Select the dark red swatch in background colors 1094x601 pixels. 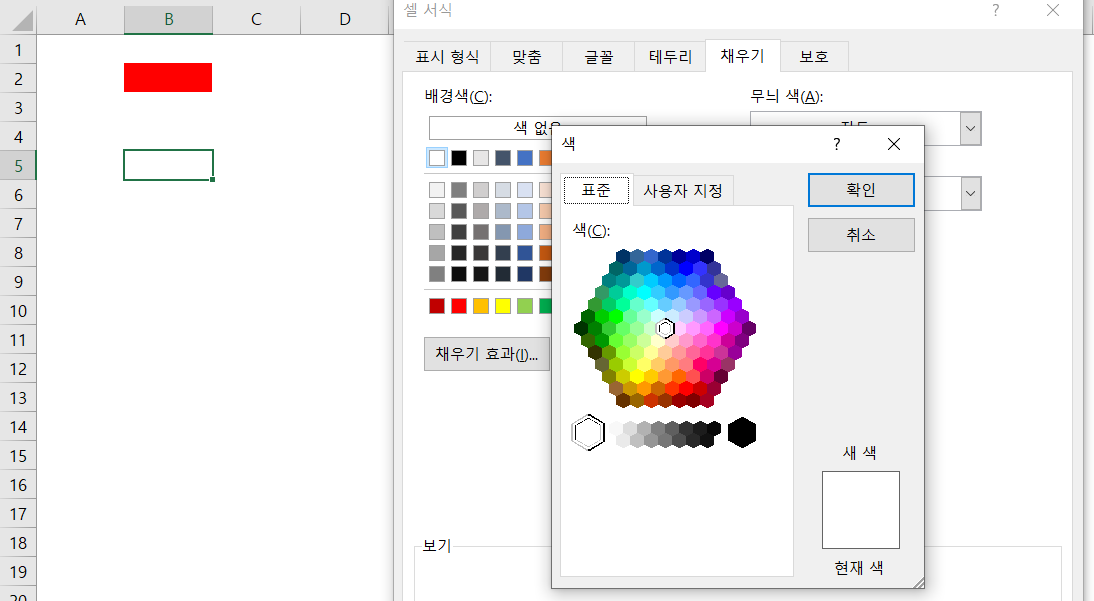coord(437,306)
